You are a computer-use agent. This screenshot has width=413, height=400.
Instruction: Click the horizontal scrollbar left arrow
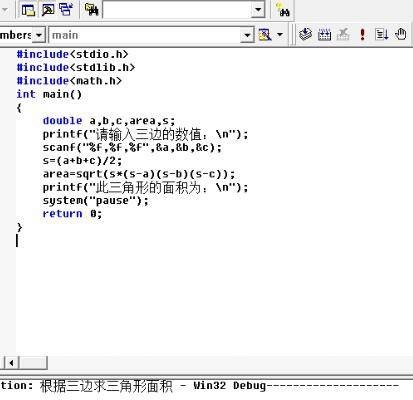coord(12,363)
